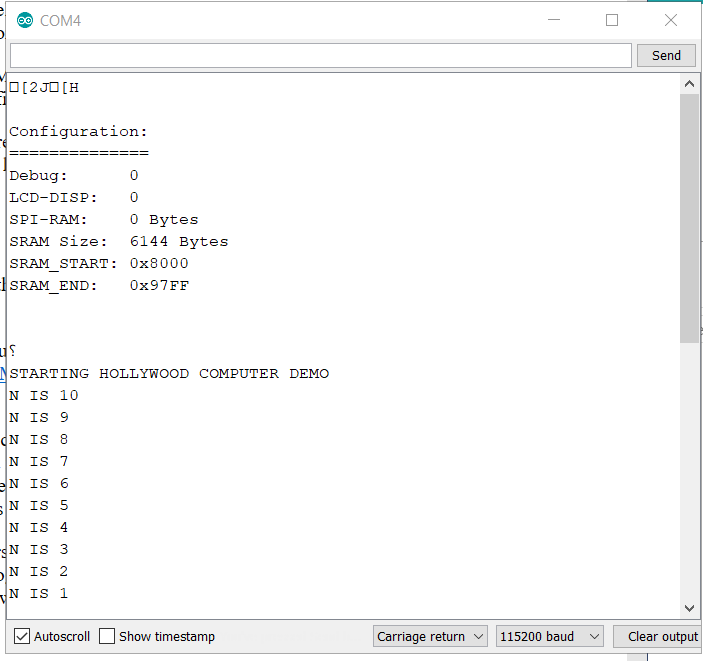
Task: Disable the Autoscroll checkbox
Action: [x=22, y=636]
